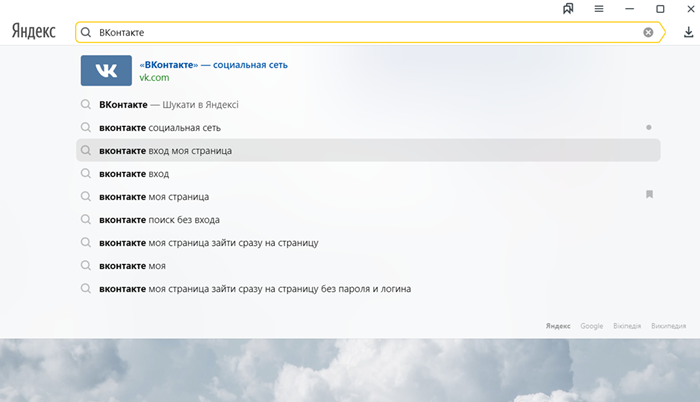Select suggestion "вконтакте поиск без входа"

[x=368, y=220]
